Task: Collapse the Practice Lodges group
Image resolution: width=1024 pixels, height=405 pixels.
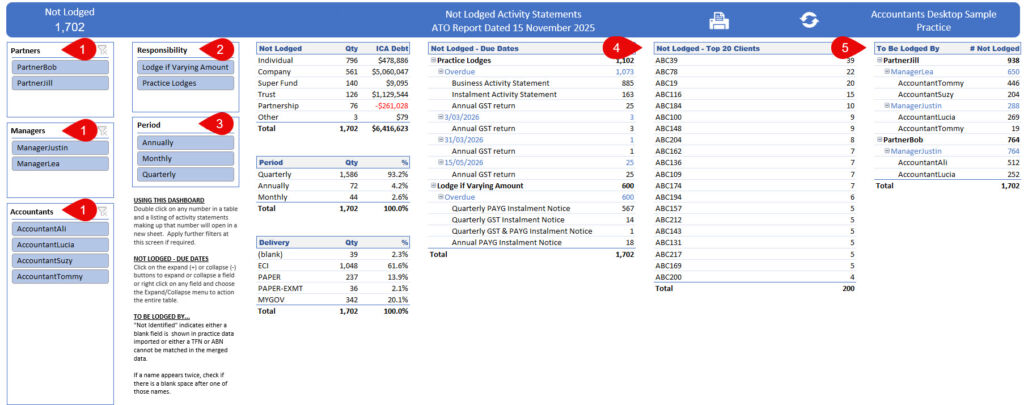Action: (433, 61)
